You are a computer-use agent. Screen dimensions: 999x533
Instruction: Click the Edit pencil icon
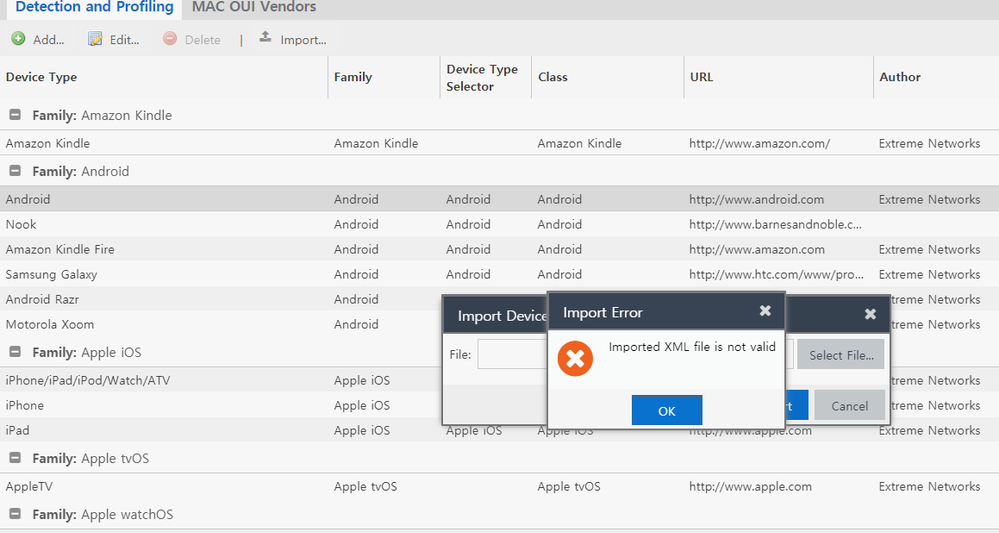click(95, 39)
